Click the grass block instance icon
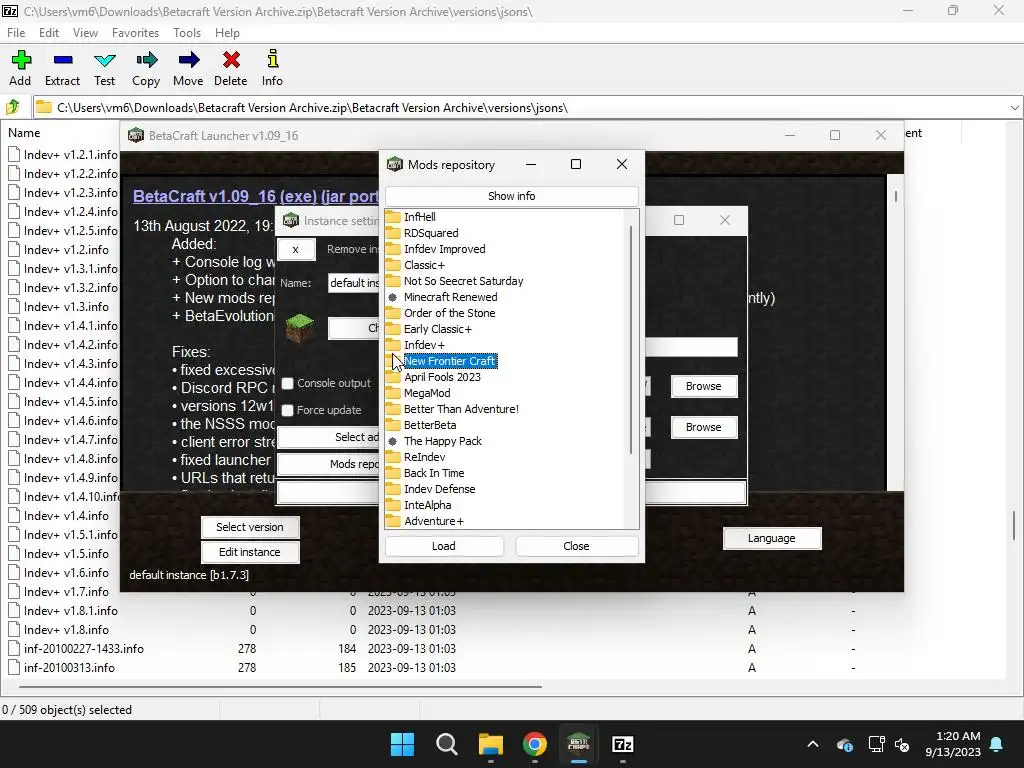 point(300,328)
